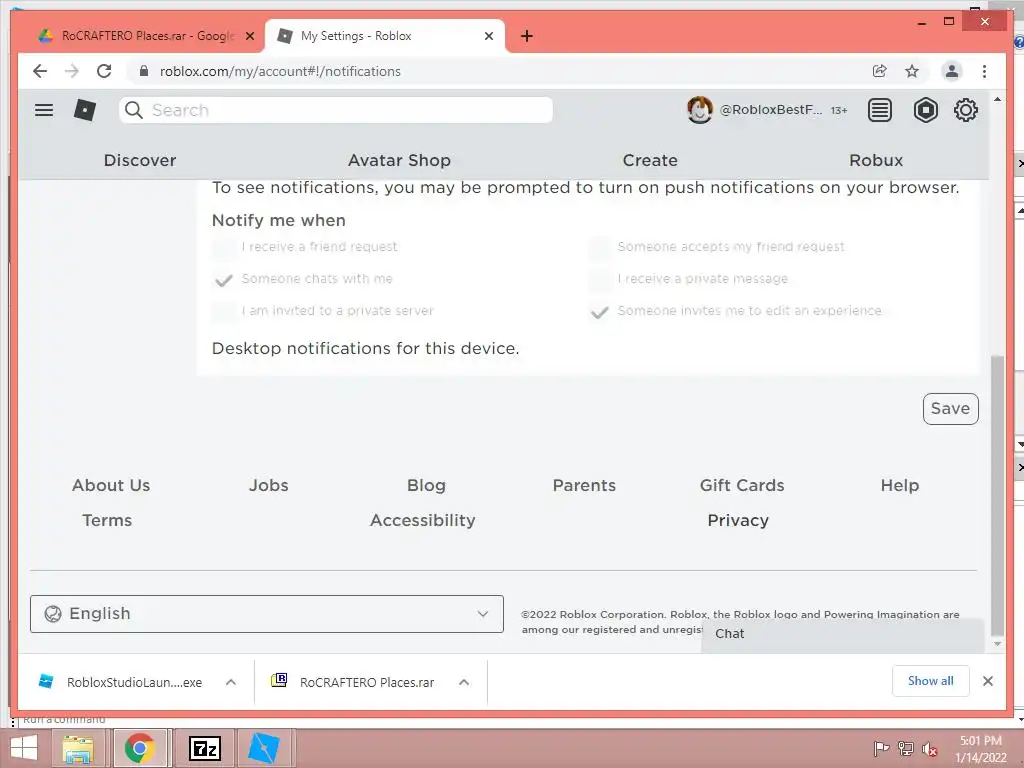
Task: Click the Chrome taskbar icon
Action: tap(140, 748)
